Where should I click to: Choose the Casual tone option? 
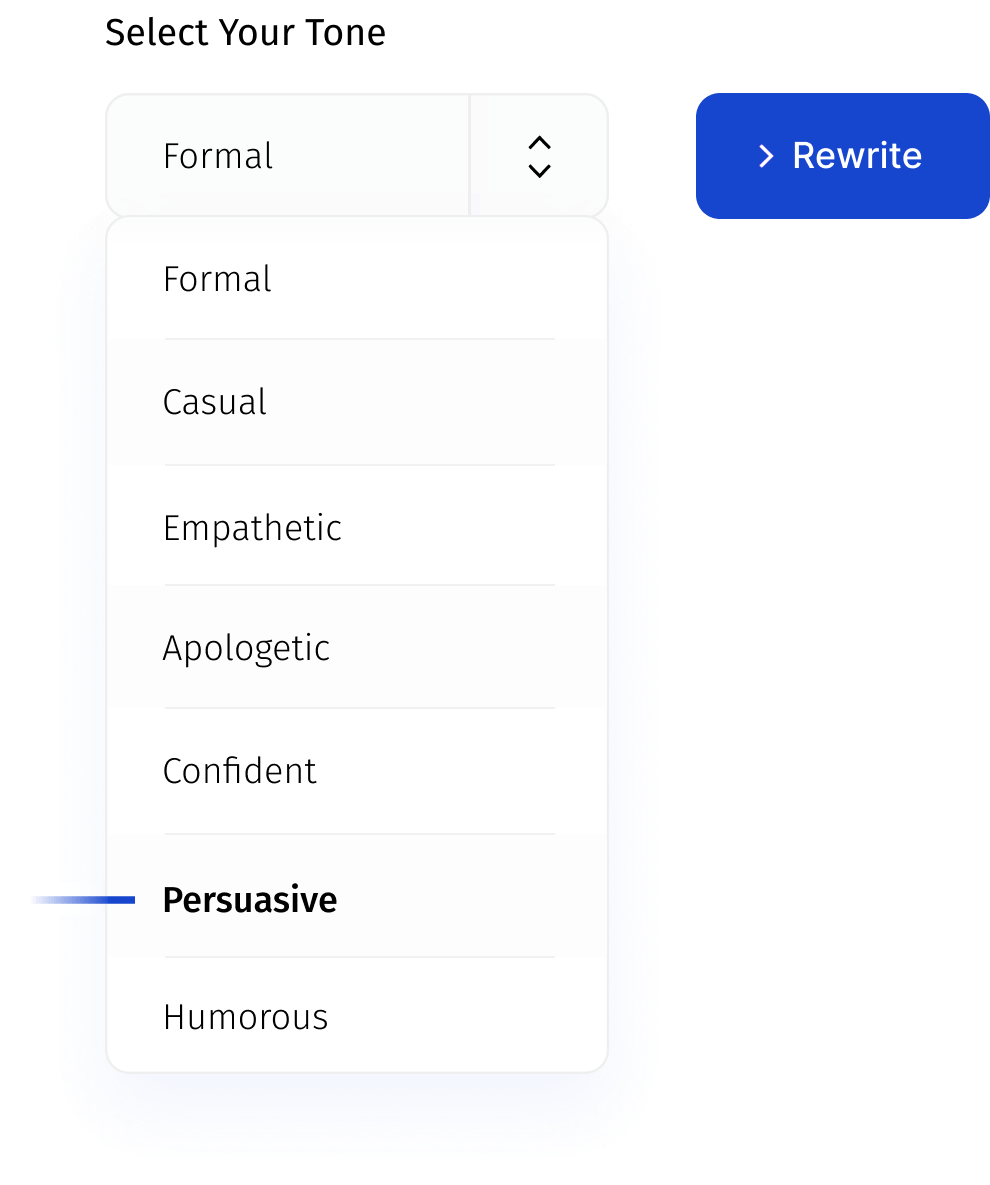(215, 402)
